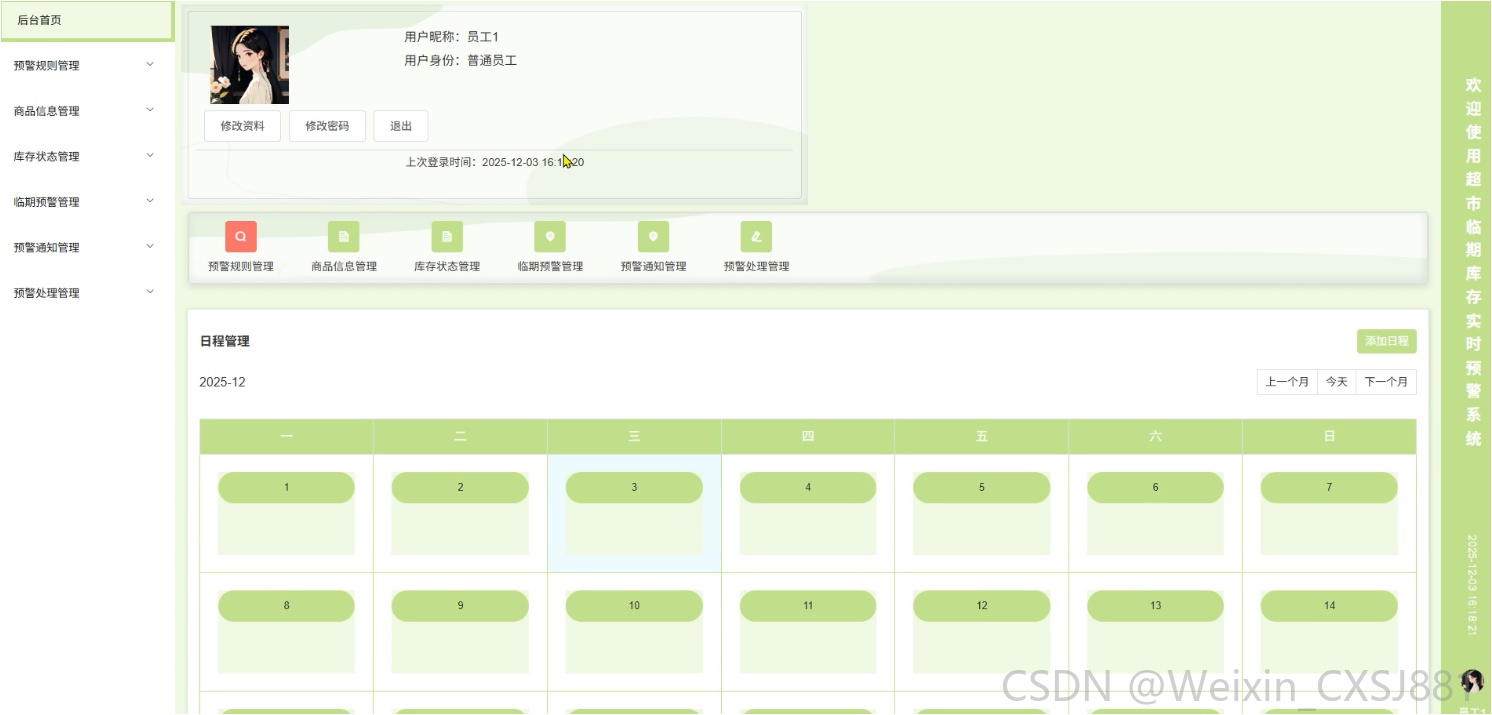This screenshot has width=1492, height=715.
Task: Click the 用户身份：普通员工 text
Action: [460, 60]
